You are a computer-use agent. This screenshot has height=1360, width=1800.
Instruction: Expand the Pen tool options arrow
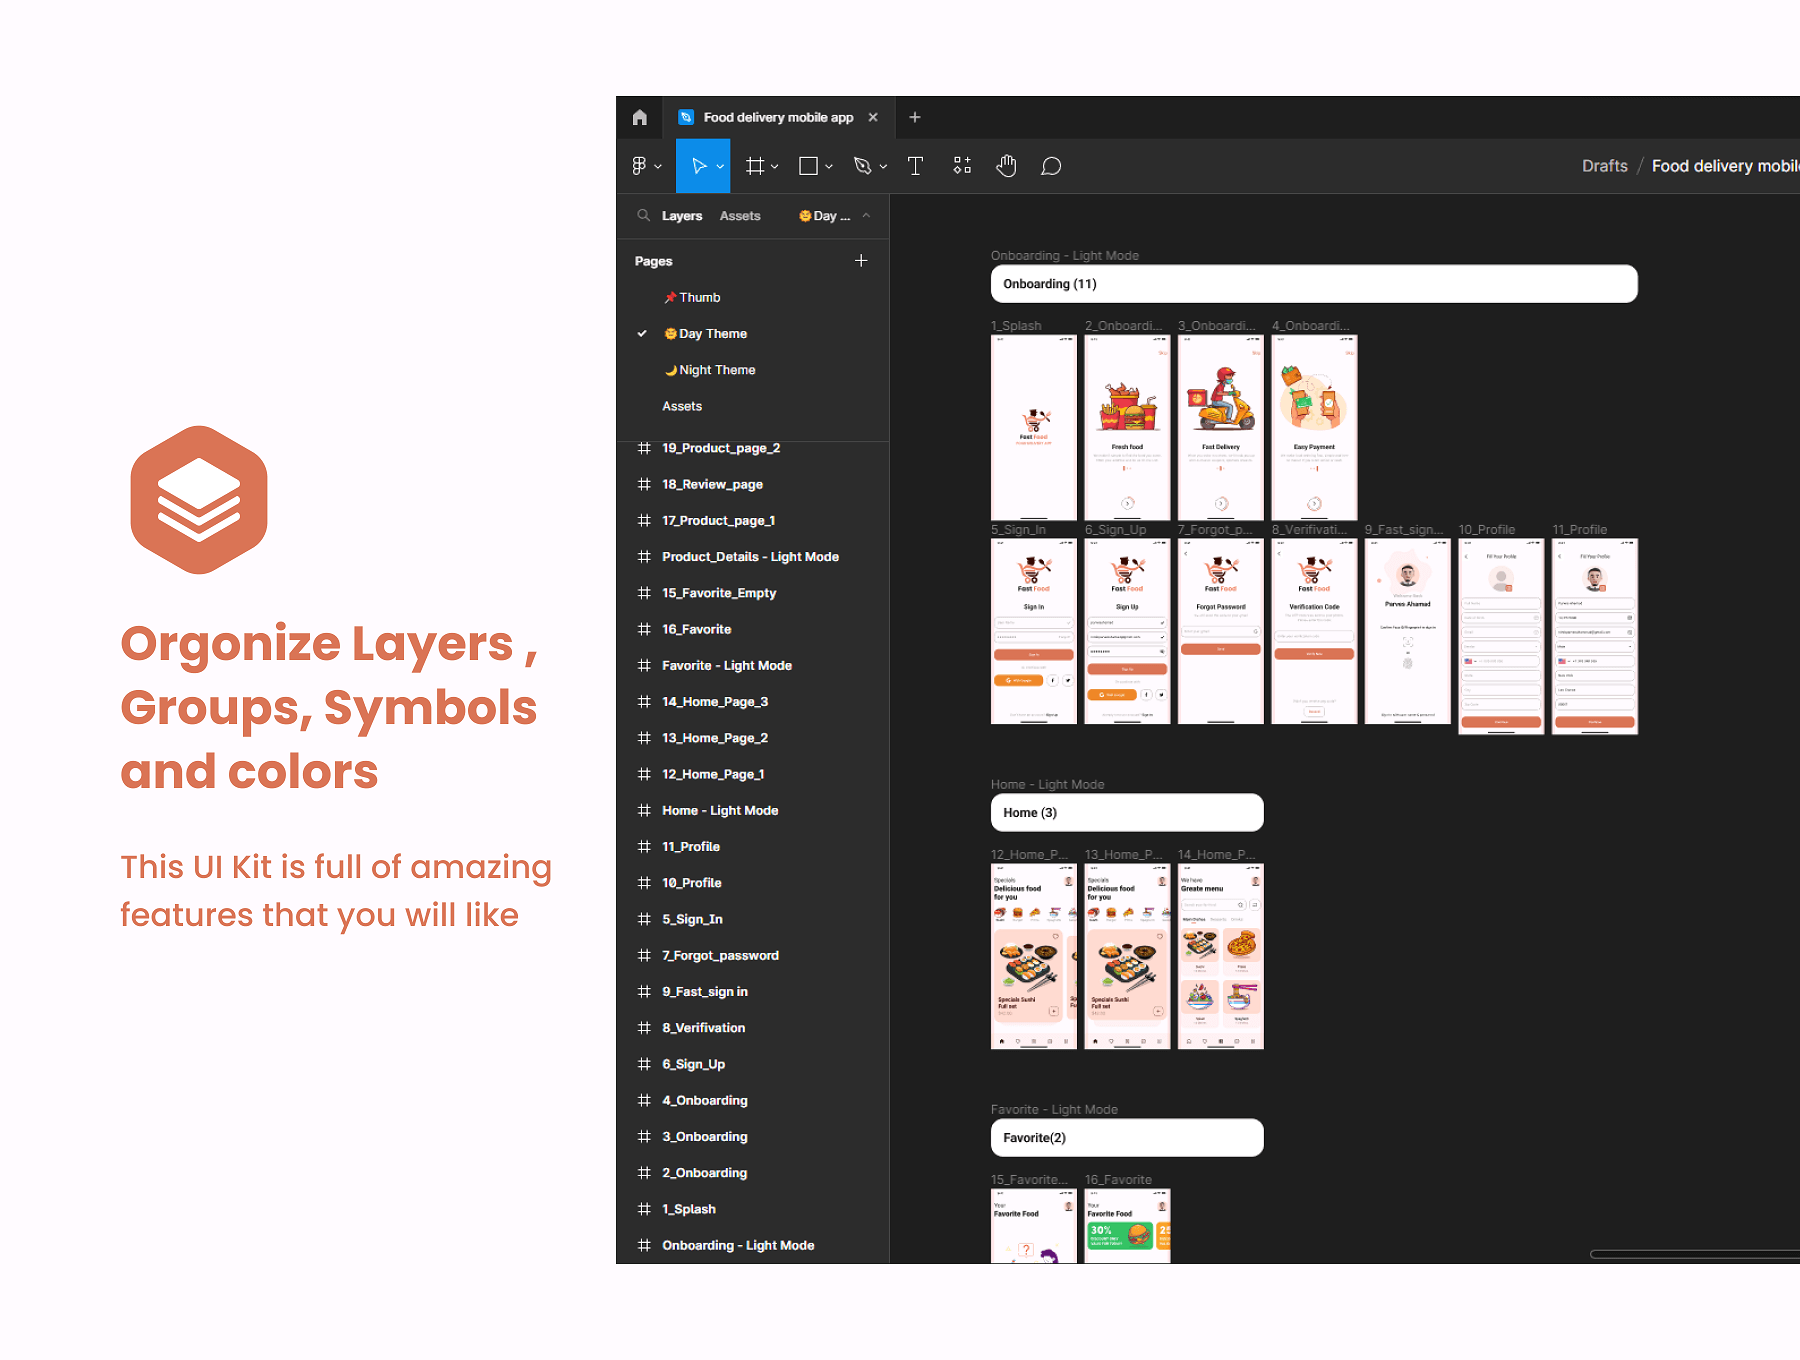(x=883, y=167)
